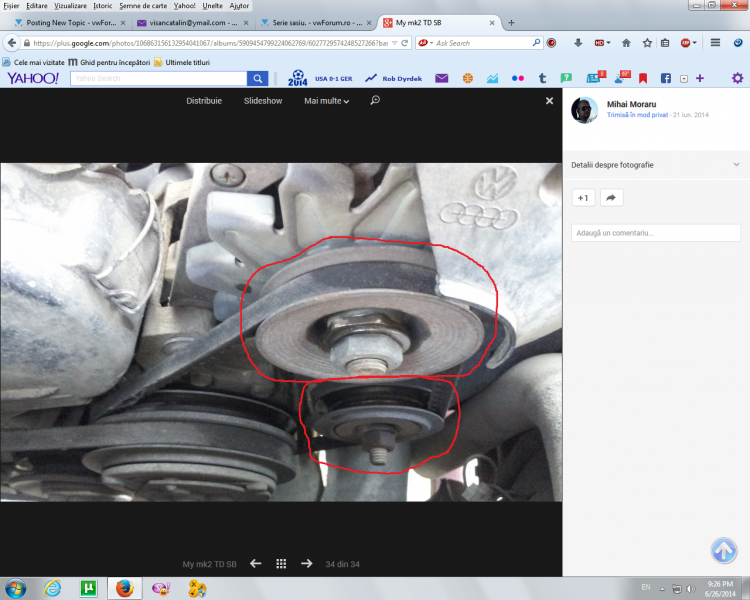Open Yahoo toolbar settings gear
This screenshot has width=750, height=600.
(x=737, y=78)
